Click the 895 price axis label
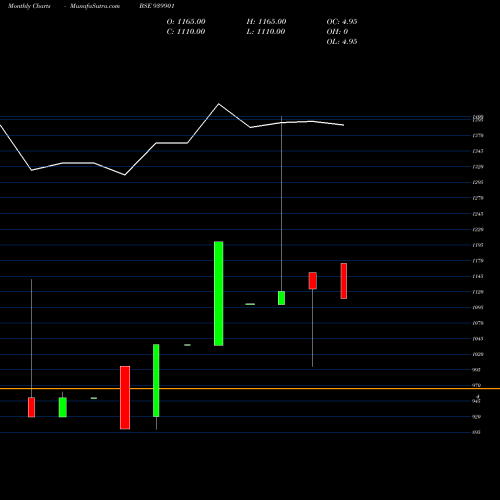500x500 pixels. pyautogui.click(x=477, y=432)
